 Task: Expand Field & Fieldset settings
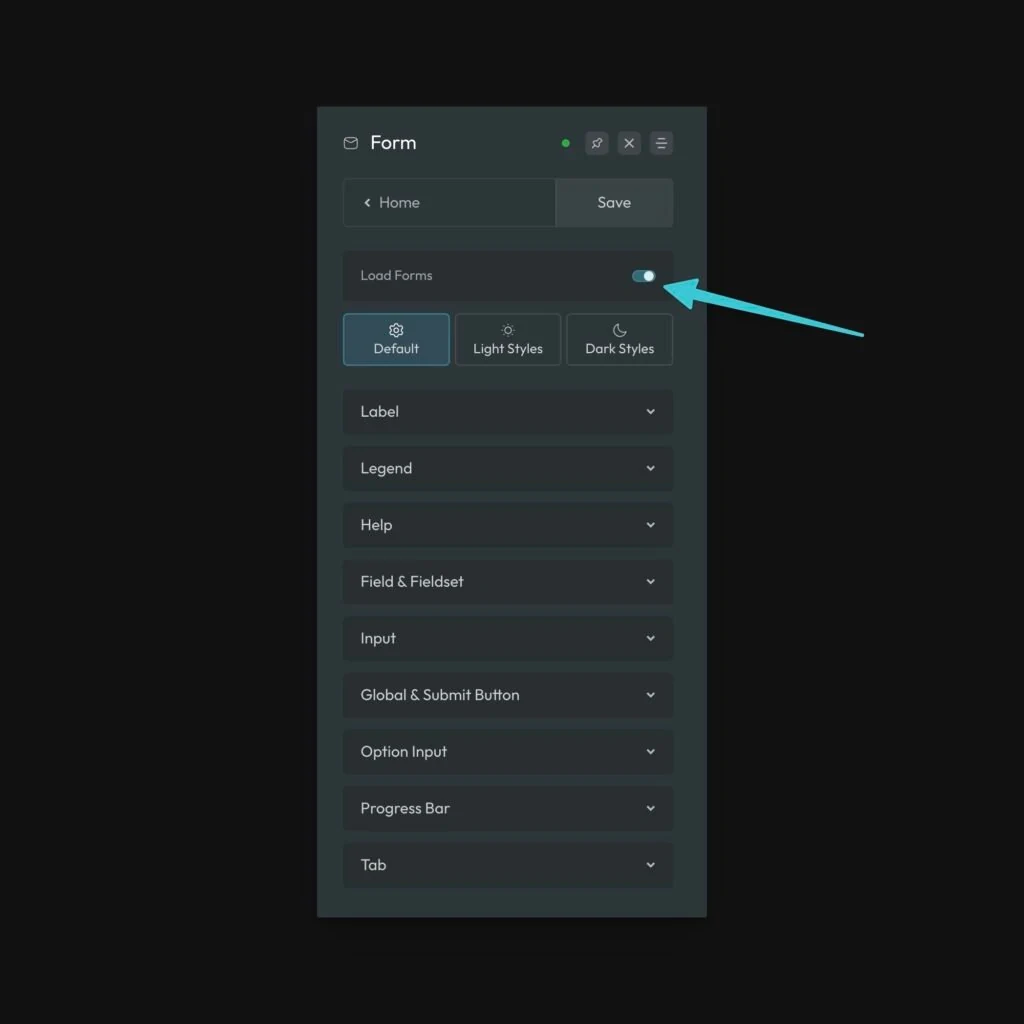(x=508, y=581)
